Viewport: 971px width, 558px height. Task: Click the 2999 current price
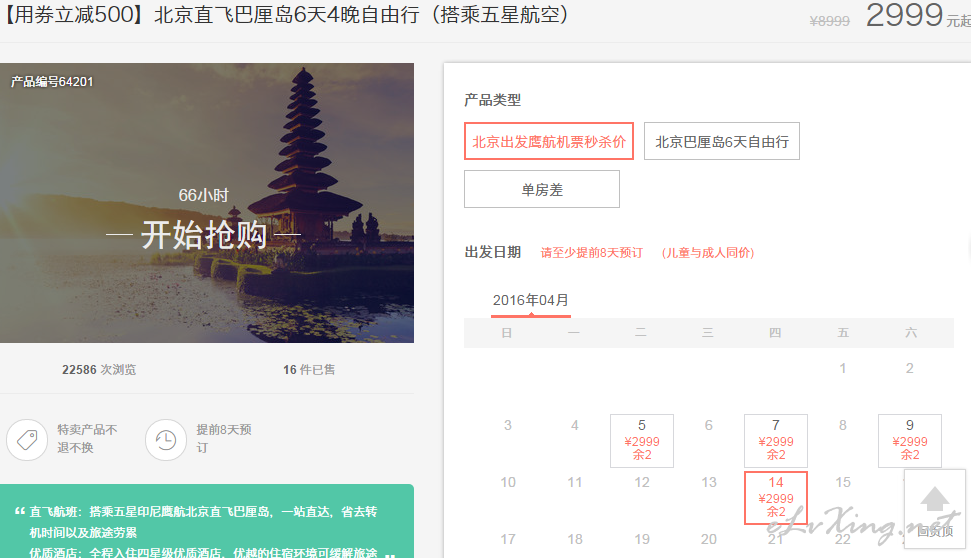point(904,15)
